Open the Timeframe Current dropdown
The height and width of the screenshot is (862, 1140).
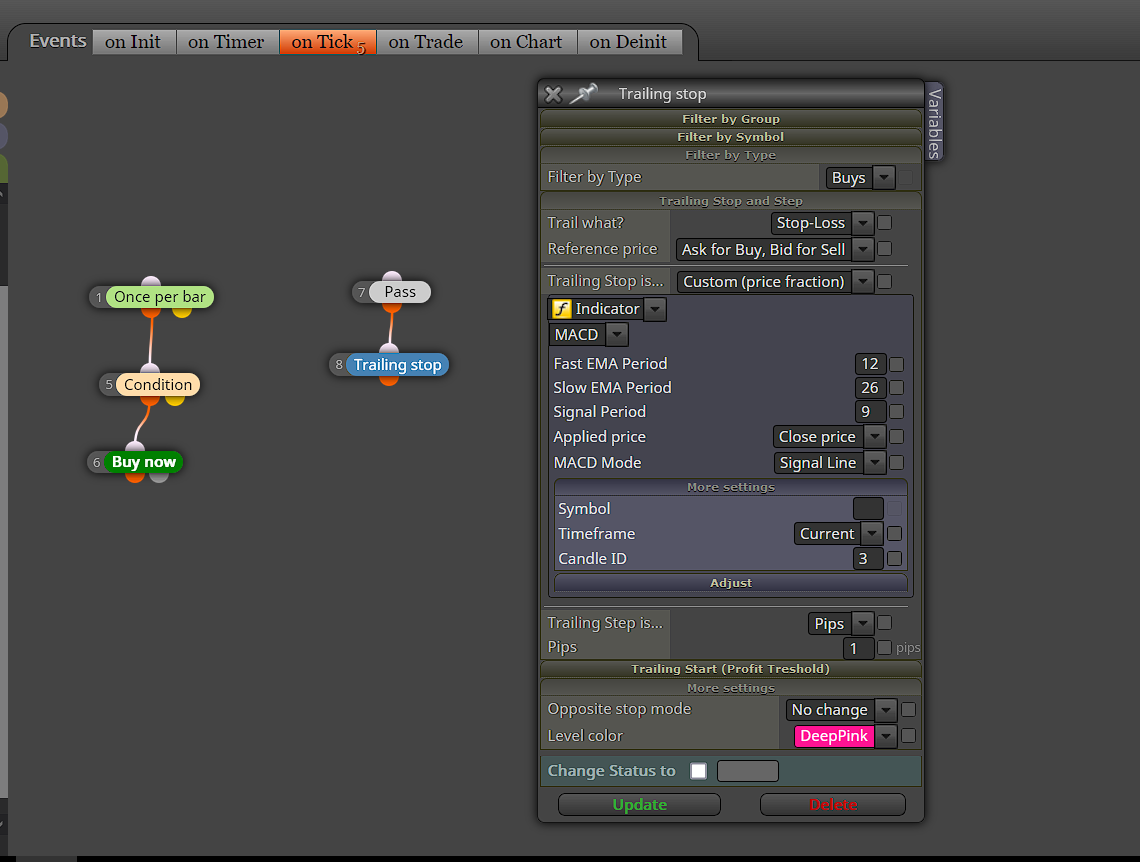point(838,533)
